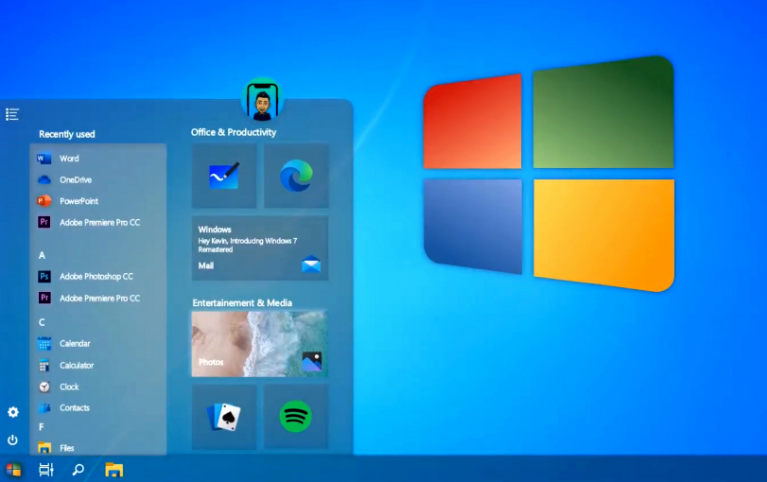Open File Explorer on taskbar
Screen dimensions: 767x482
coord(114,470)
